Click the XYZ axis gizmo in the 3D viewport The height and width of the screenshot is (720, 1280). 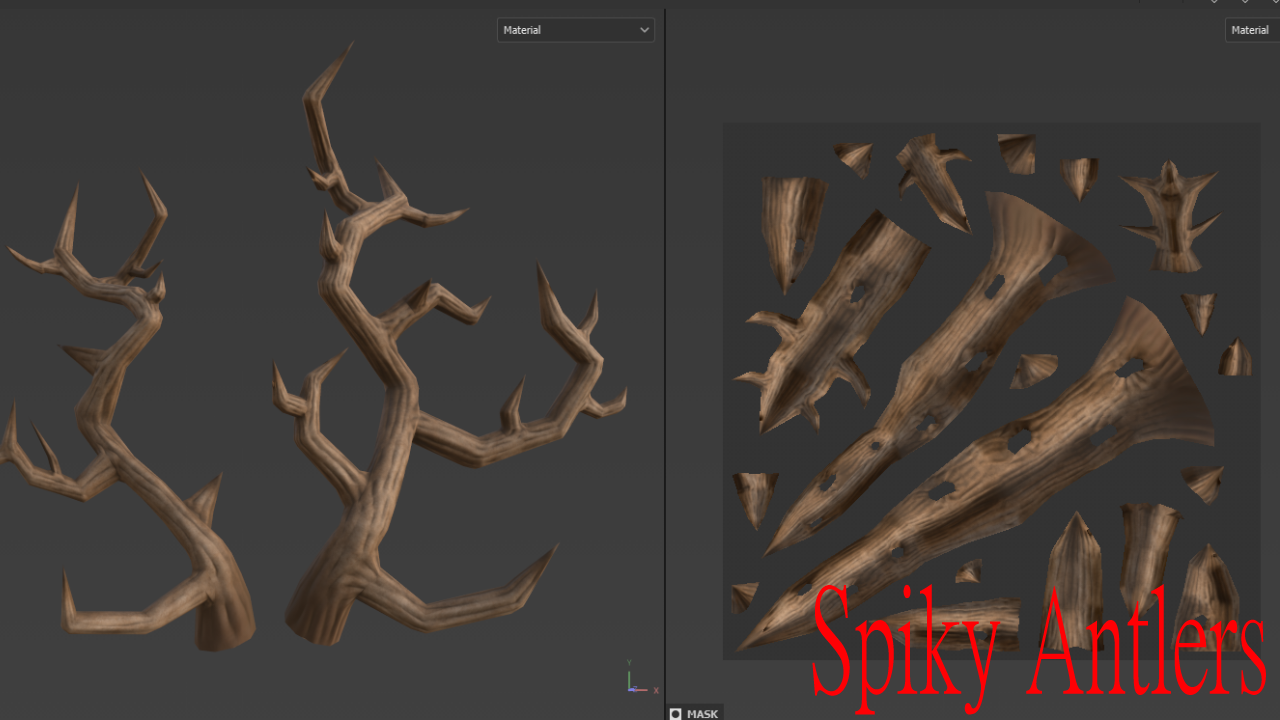coord(641,679)
